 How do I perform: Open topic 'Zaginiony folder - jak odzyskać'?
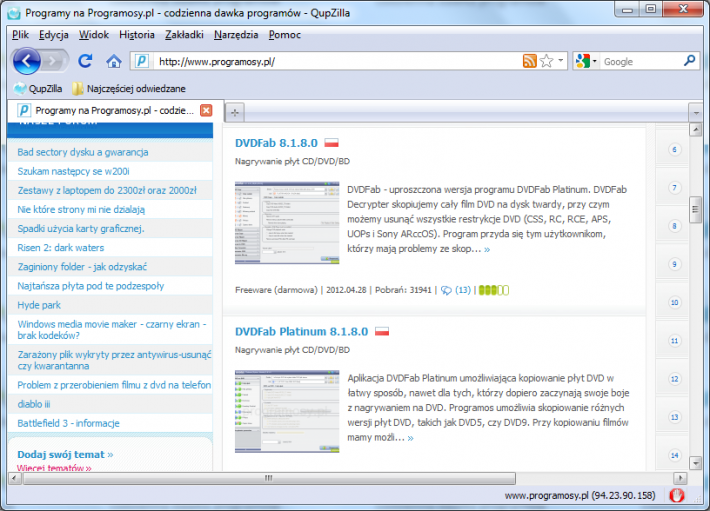click(x=82, y=267)
